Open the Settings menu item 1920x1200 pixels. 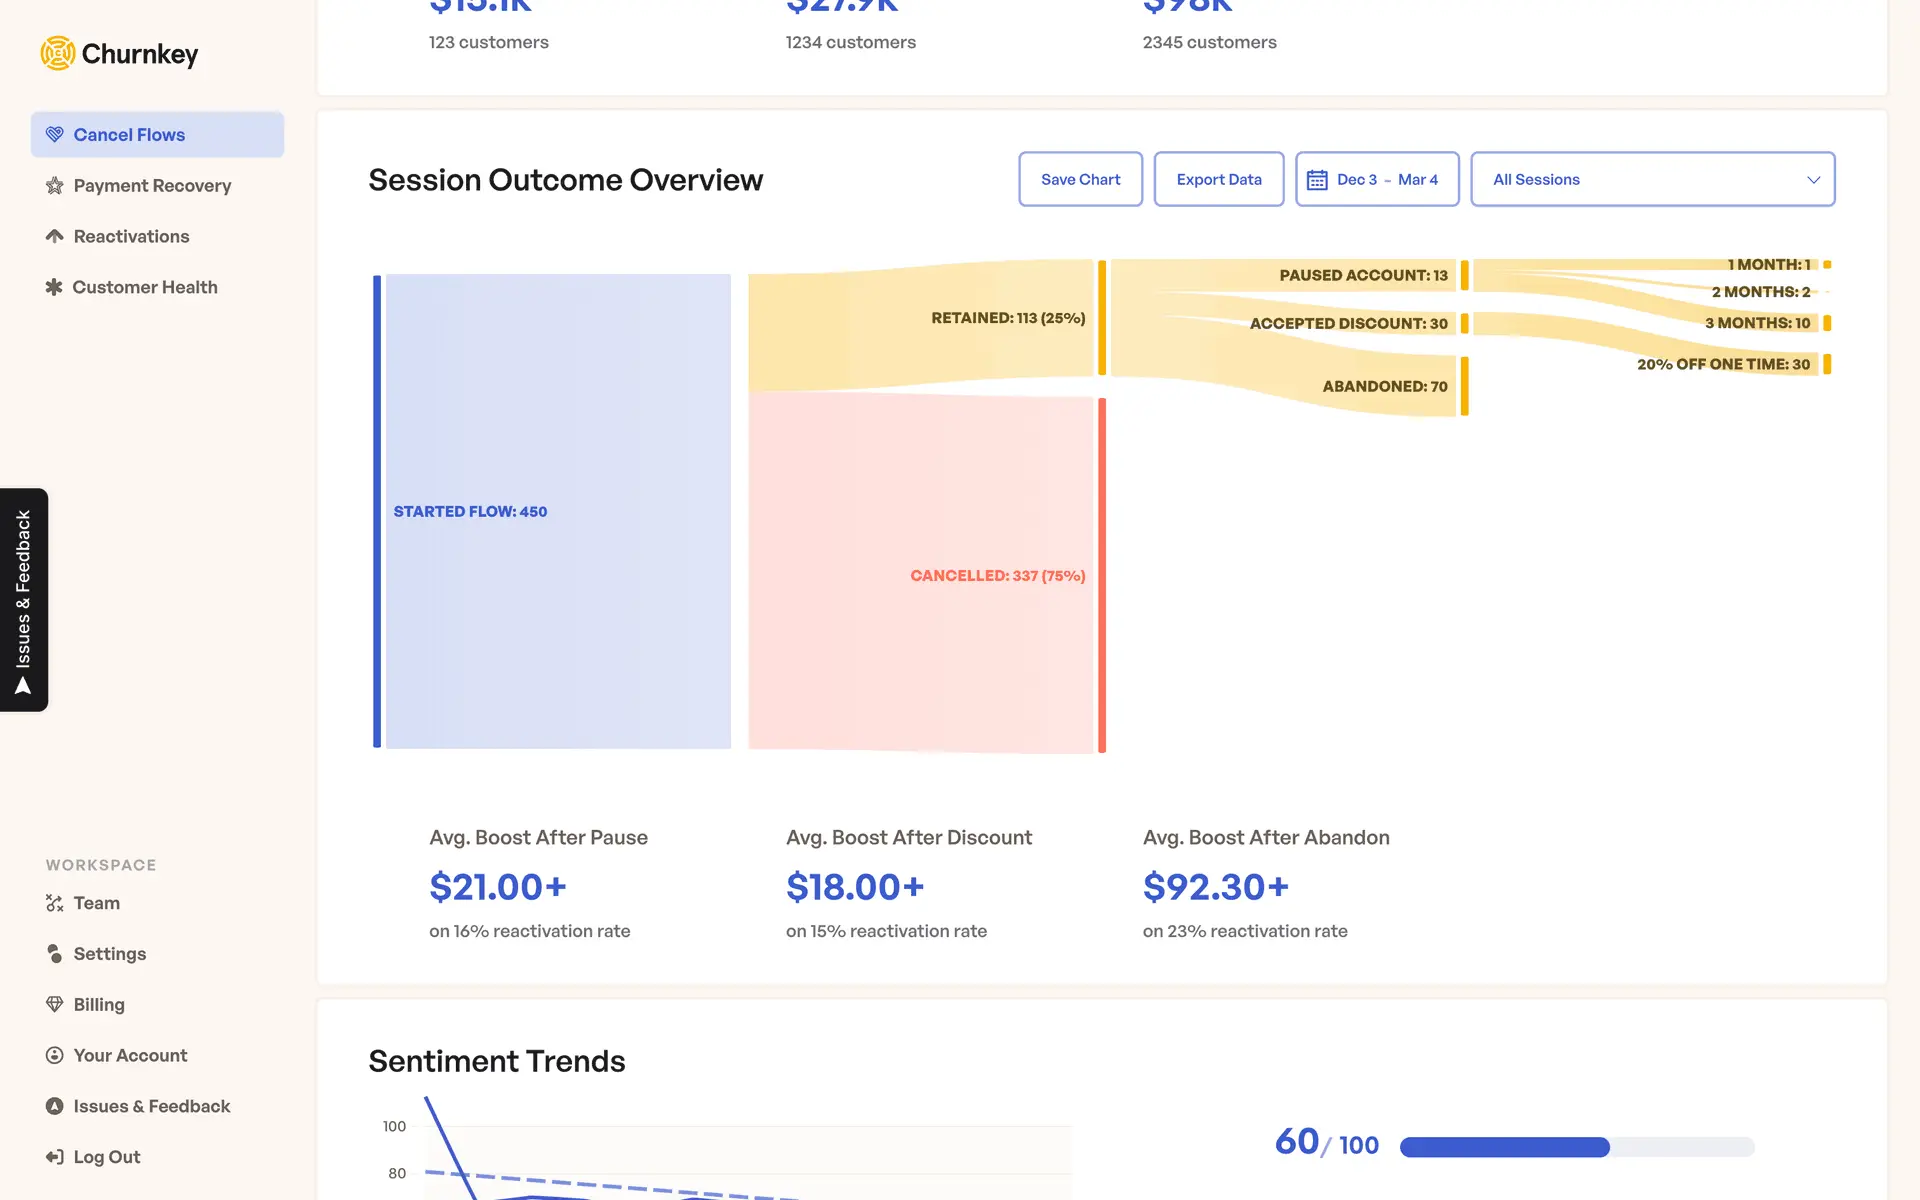point(109,954)
